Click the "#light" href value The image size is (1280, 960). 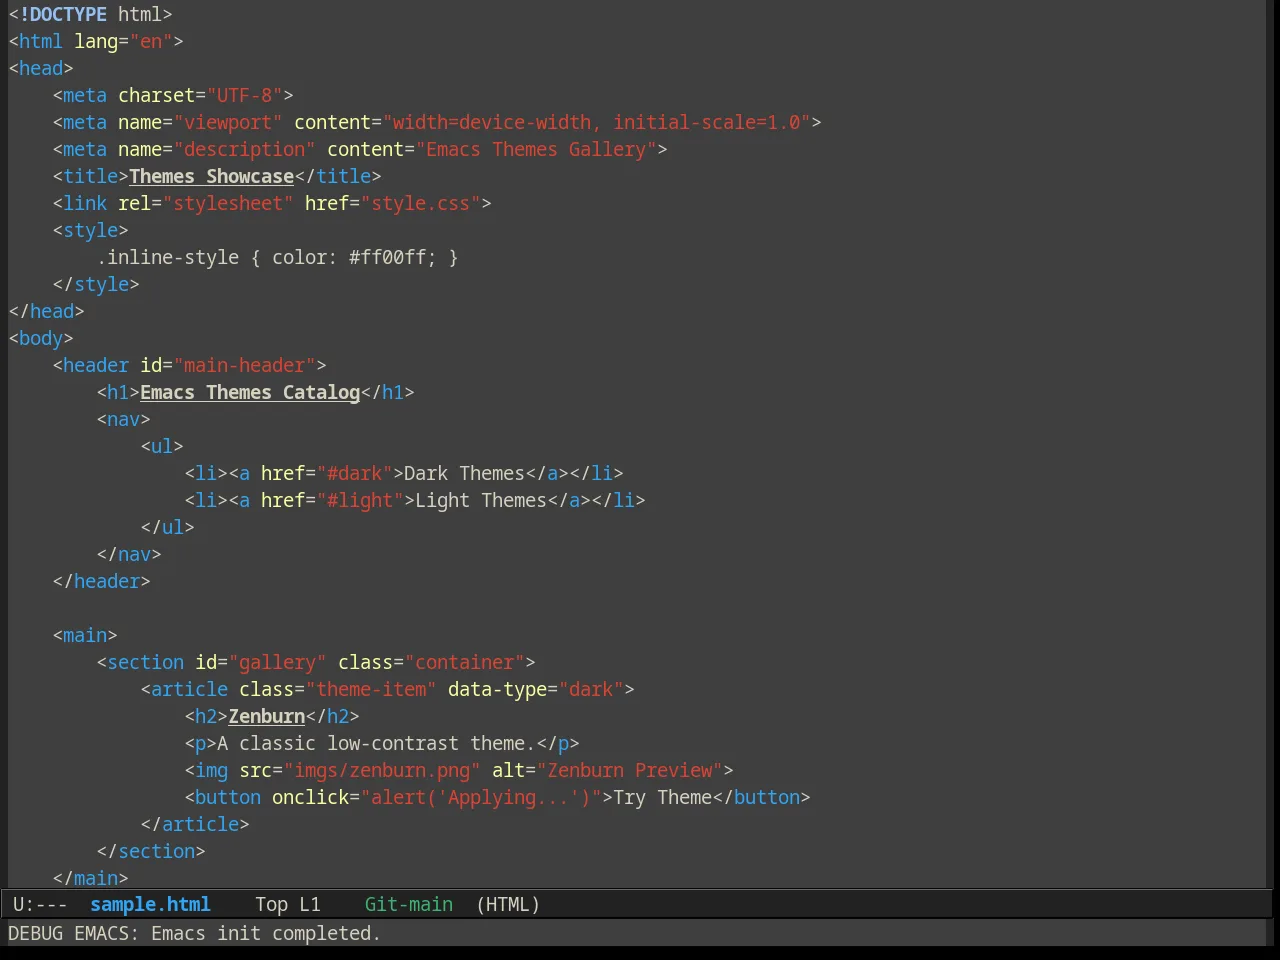[x=360, y=500]
